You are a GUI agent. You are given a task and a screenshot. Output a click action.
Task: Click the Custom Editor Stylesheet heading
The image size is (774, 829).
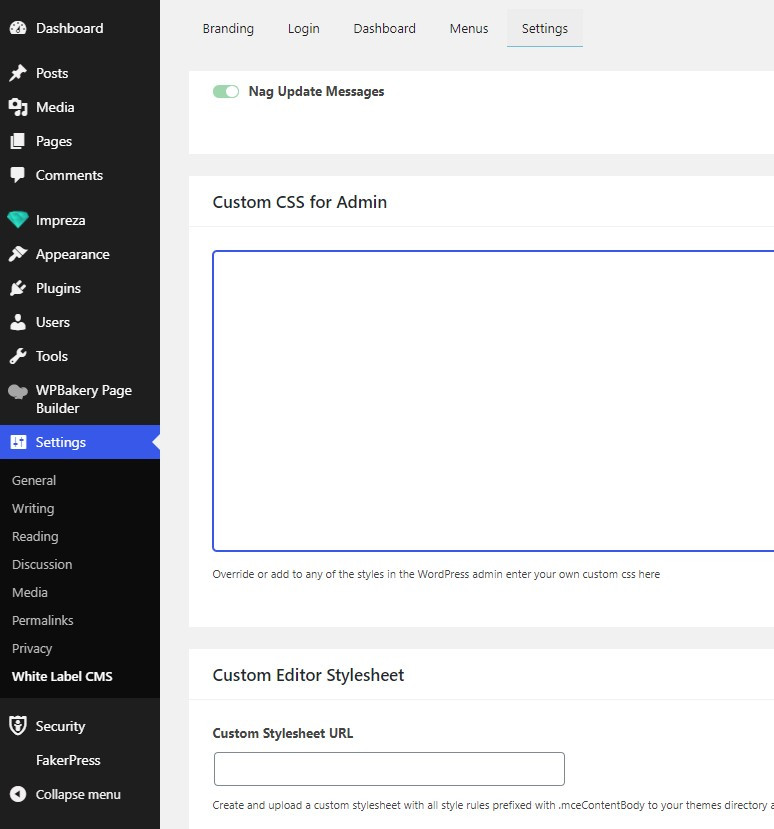point(308,675)
